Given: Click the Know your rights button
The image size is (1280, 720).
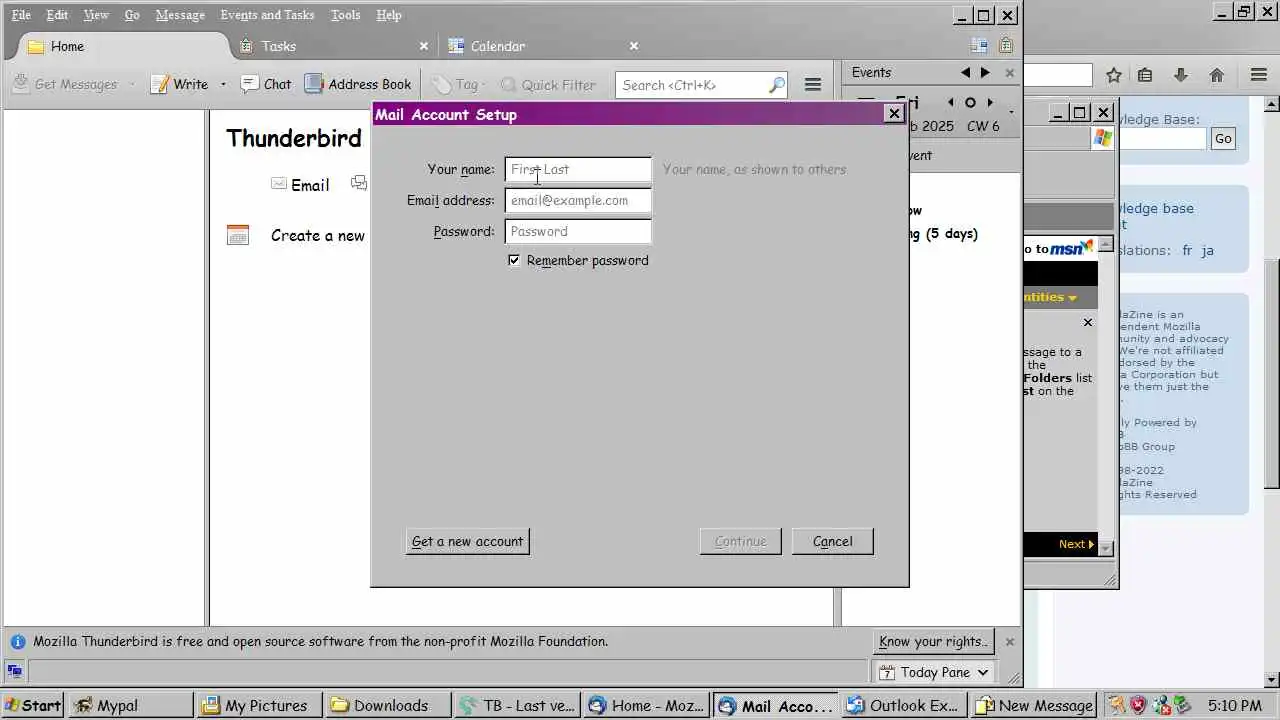Looking at the screenshot, I should (933, 642).
